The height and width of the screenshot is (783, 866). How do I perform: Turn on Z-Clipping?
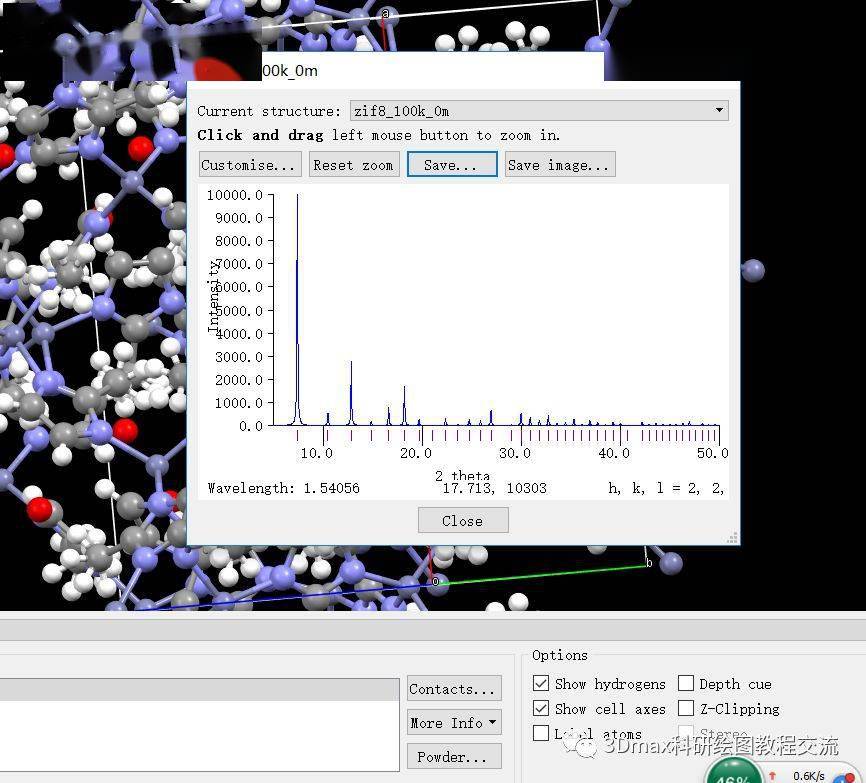pyautogui.click(x=686, y=709)
